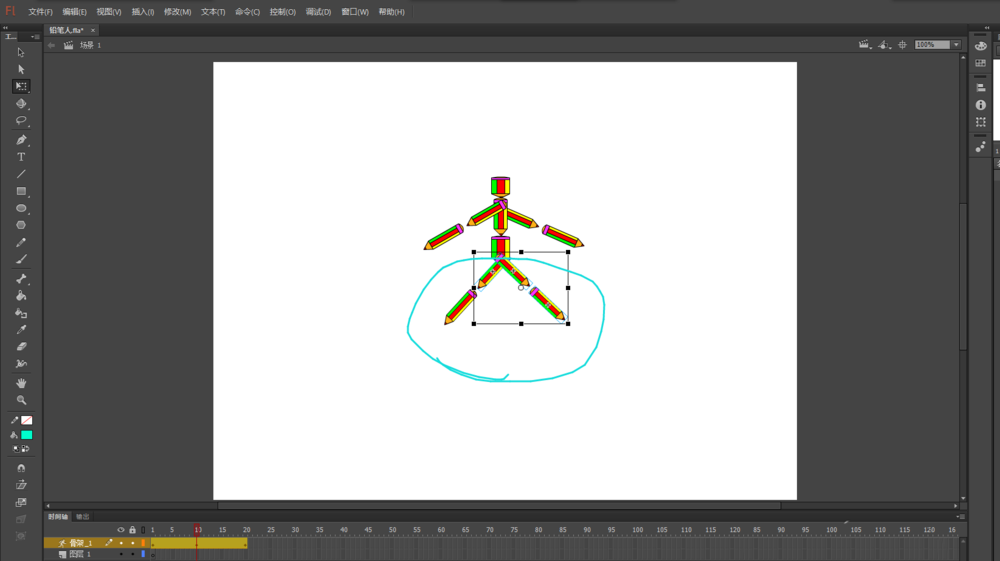
Task: Open the 插入(I) menu
Action: coord(143,12)
